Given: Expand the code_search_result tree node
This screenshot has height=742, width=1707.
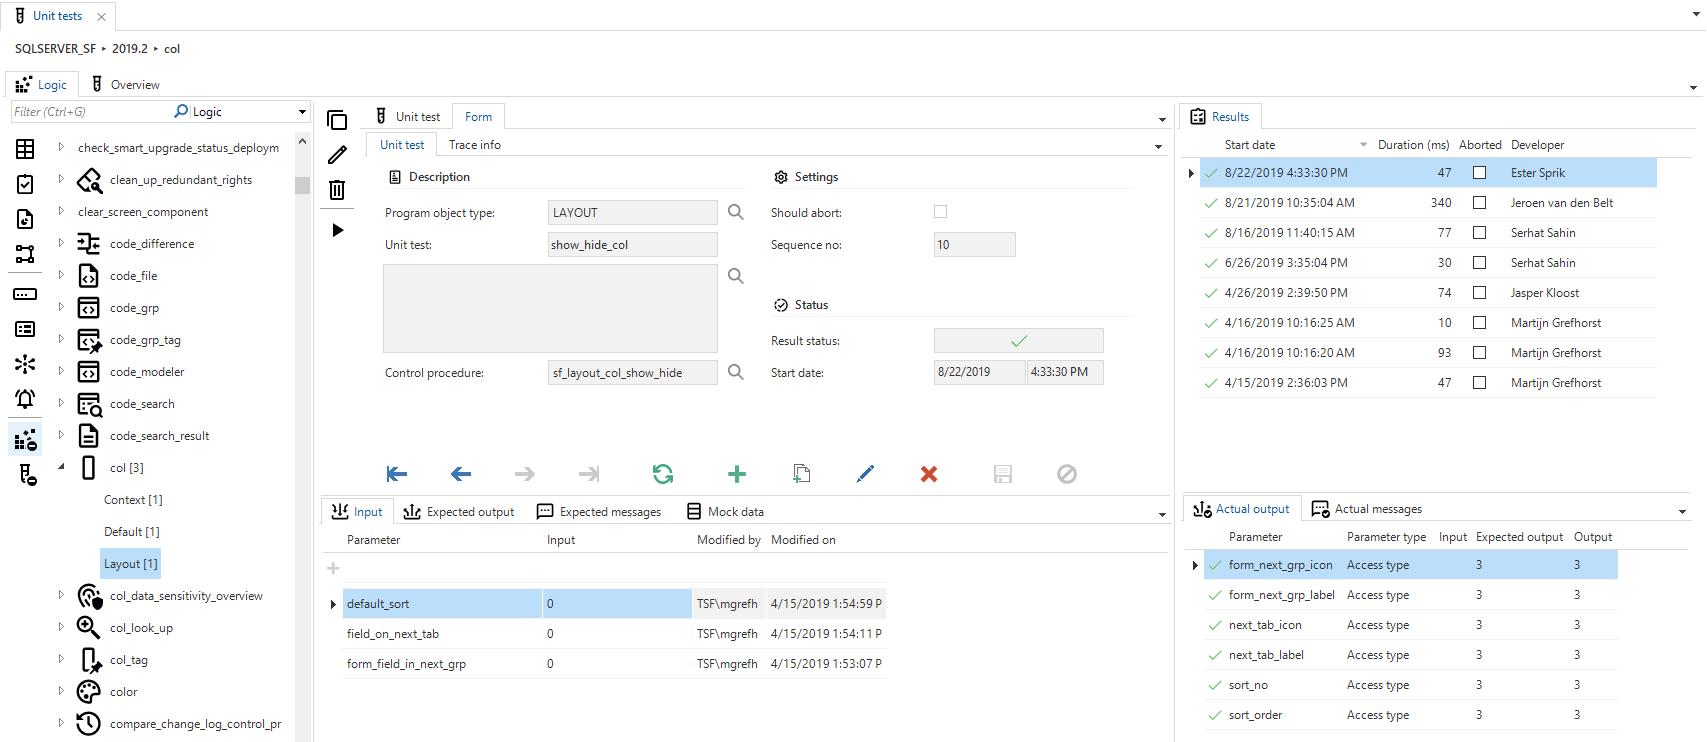Looking at the screenshot, I should (61, 435).
